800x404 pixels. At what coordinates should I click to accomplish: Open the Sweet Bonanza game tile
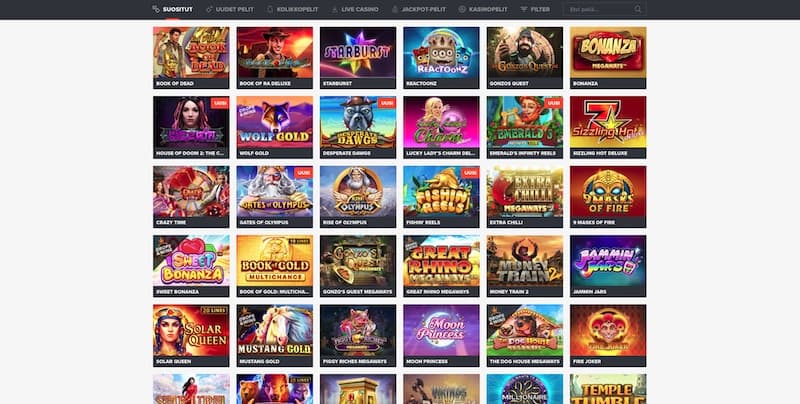click(191, 266)
